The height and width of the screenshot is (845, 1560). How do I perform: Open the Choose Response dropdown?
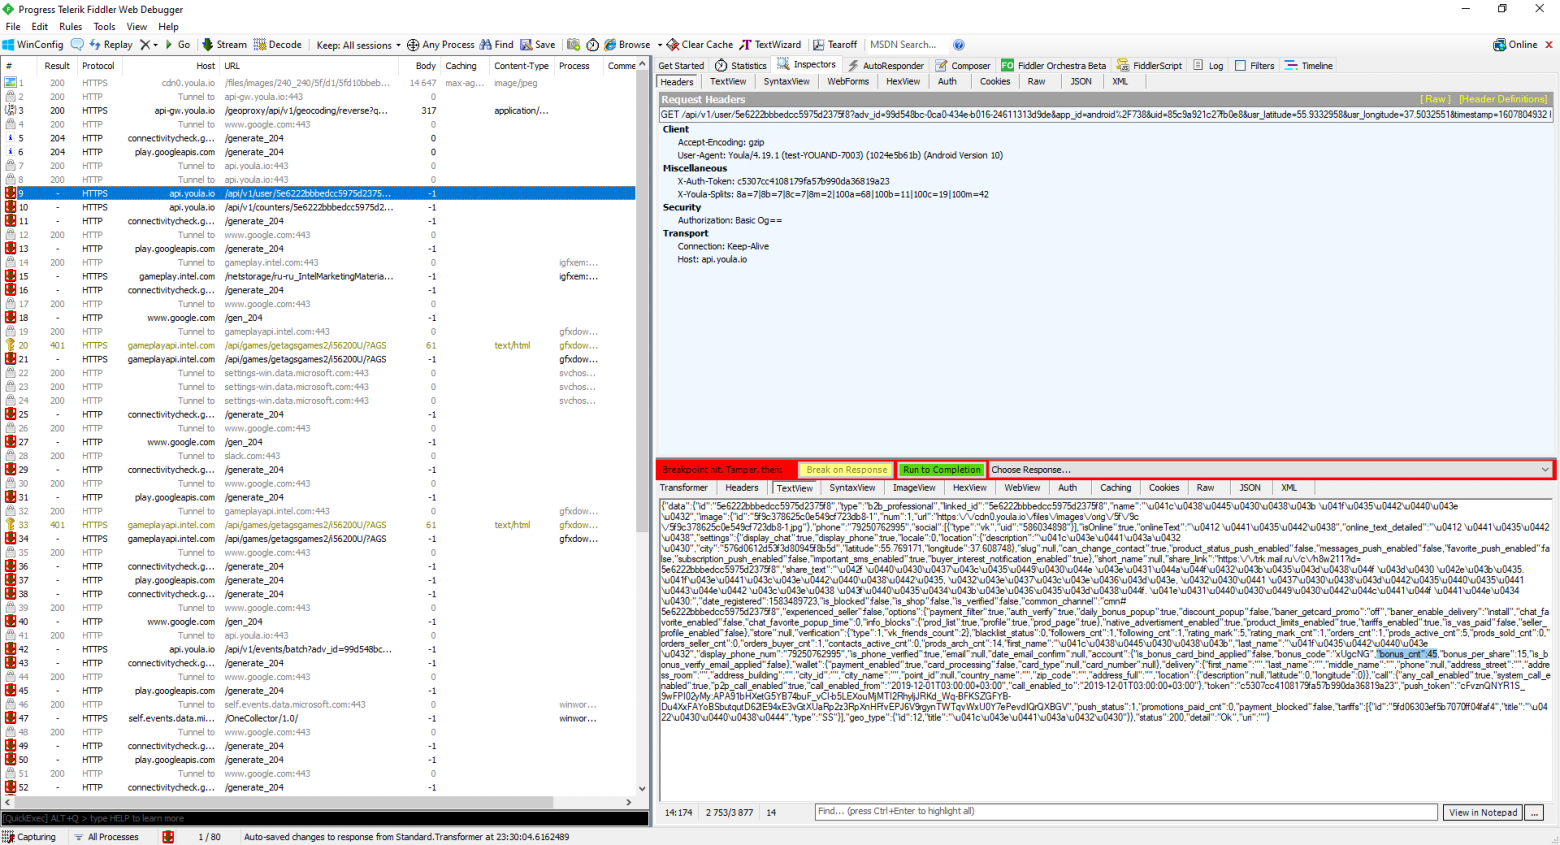(x=1270, y=470)
